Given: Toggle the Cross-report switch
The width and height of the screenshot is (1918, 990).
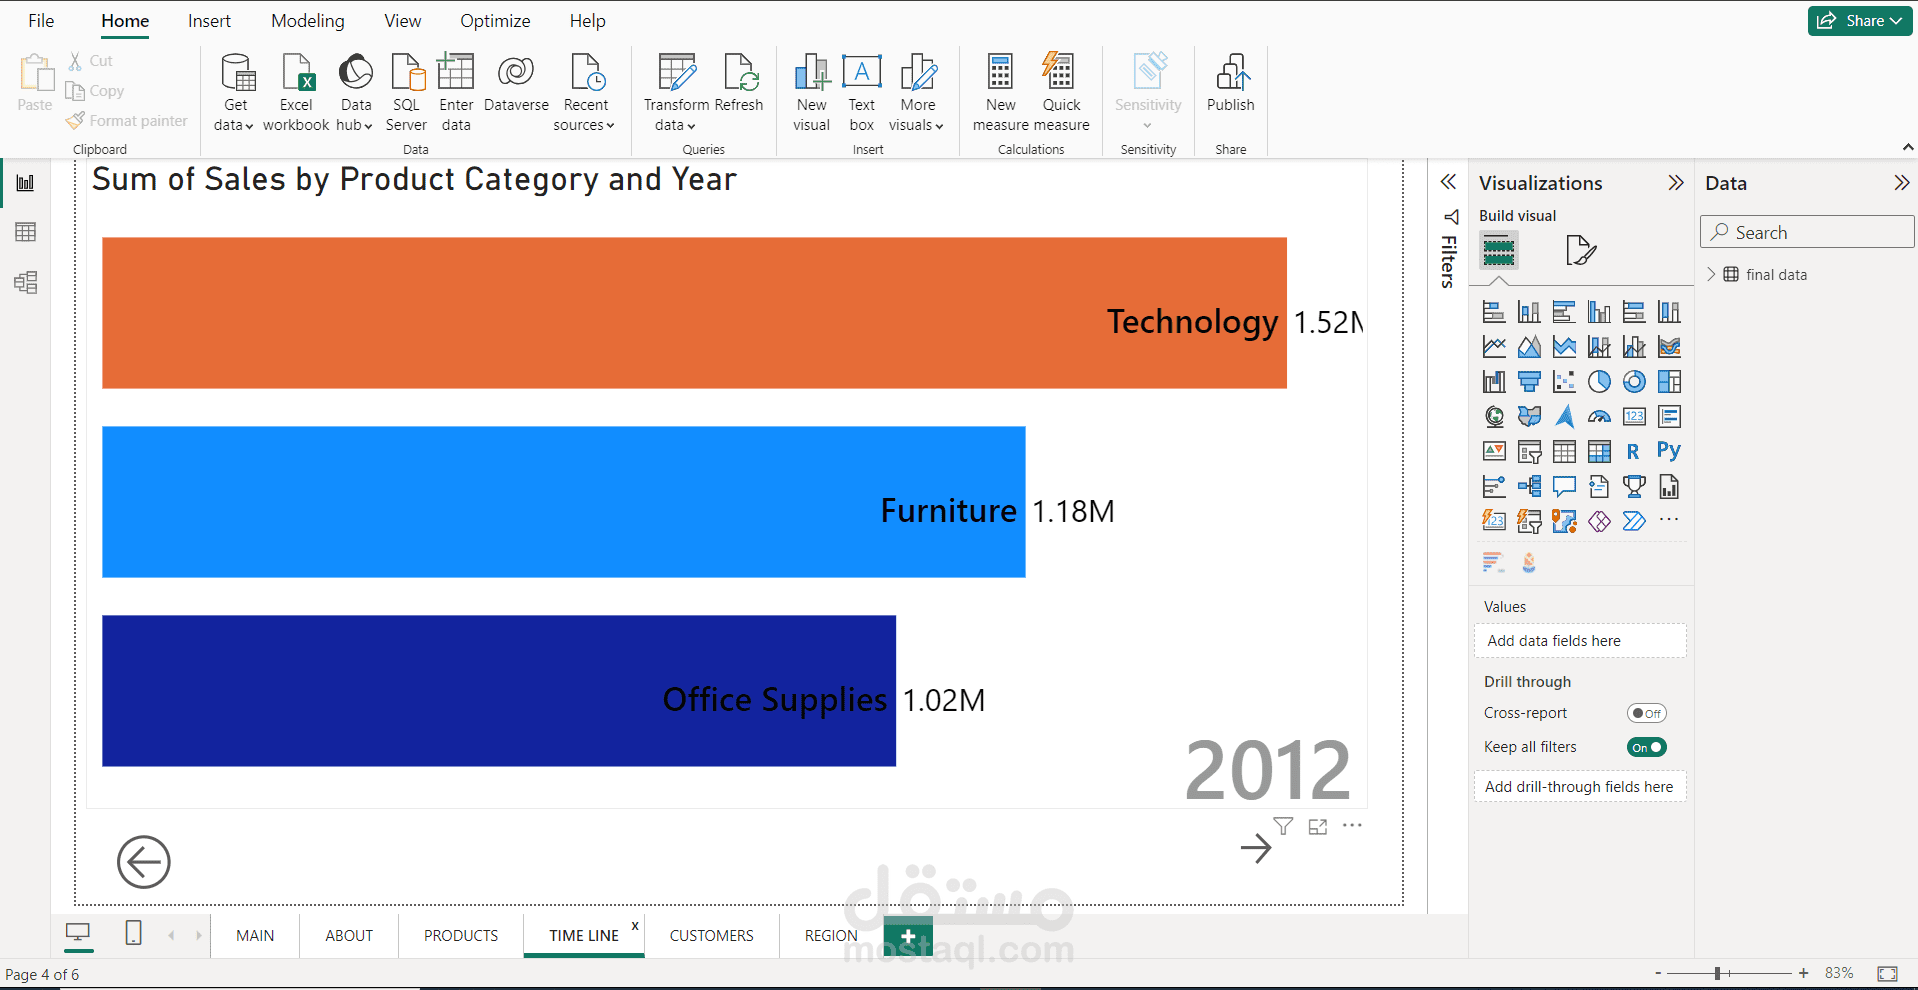Looking at the screenshot, I should pyautogui.click(x=1646, y=713).
